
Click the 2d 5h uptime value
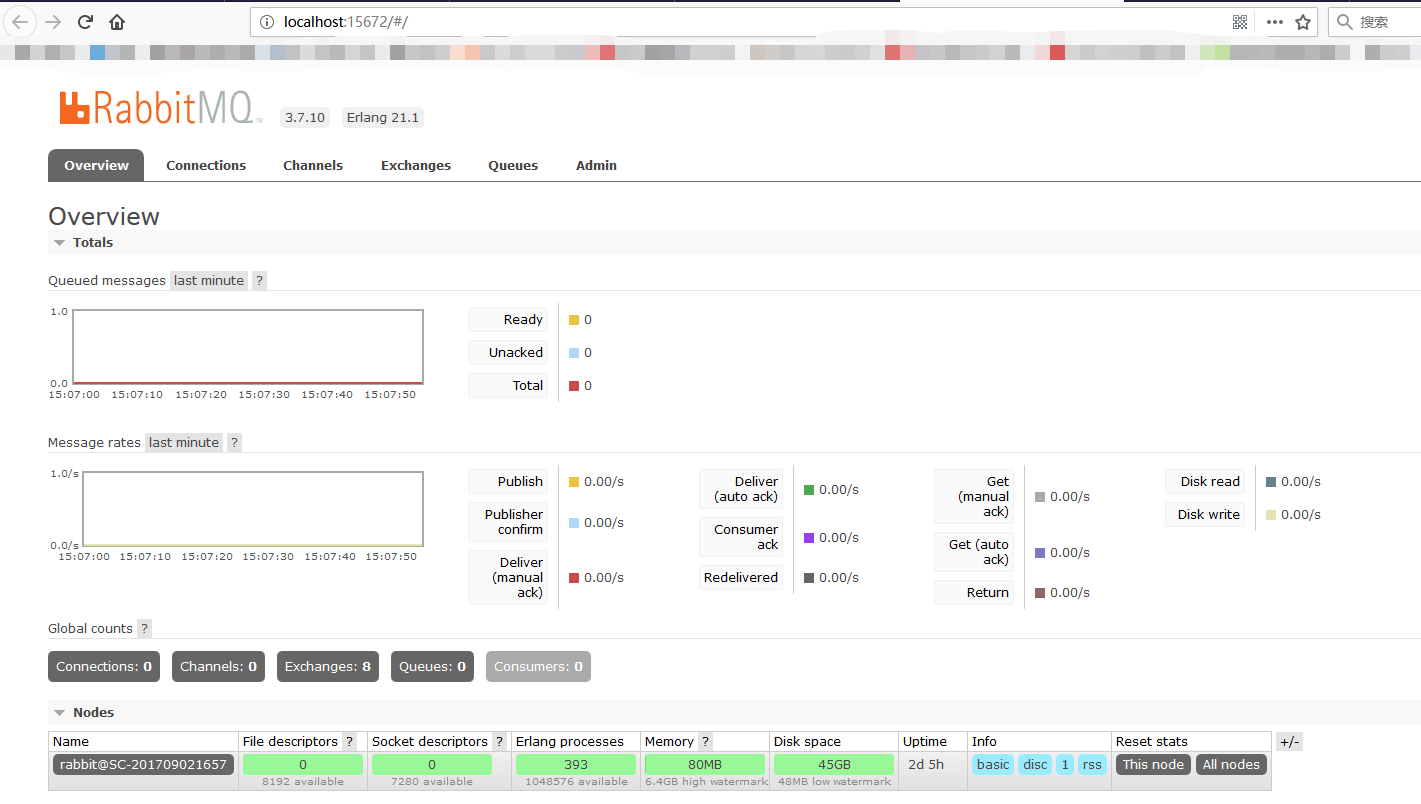pyautogui.click(x=925, y=765)
